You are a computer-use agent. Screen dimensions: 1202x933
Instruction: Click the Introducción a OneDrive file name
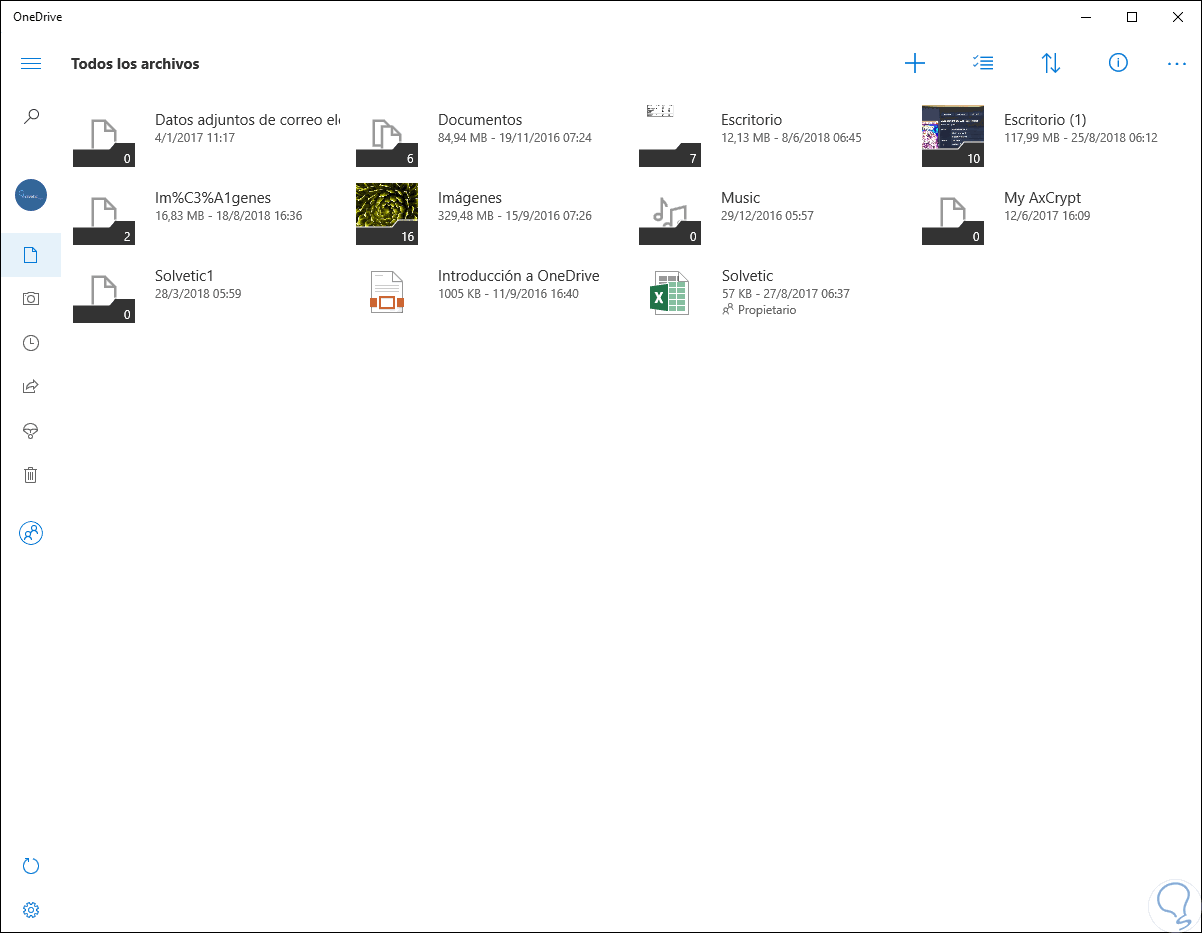[x=518, y=276]
